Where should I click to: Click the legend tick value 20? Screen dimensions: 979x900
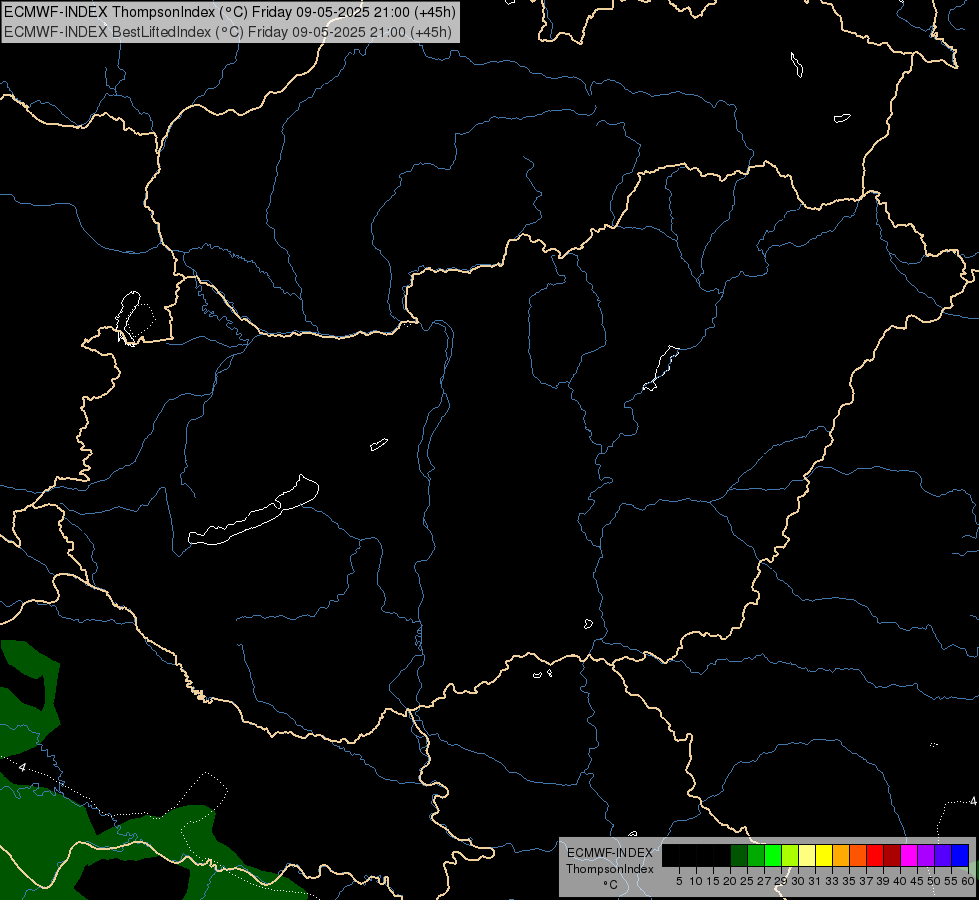(x=730, y=881)
